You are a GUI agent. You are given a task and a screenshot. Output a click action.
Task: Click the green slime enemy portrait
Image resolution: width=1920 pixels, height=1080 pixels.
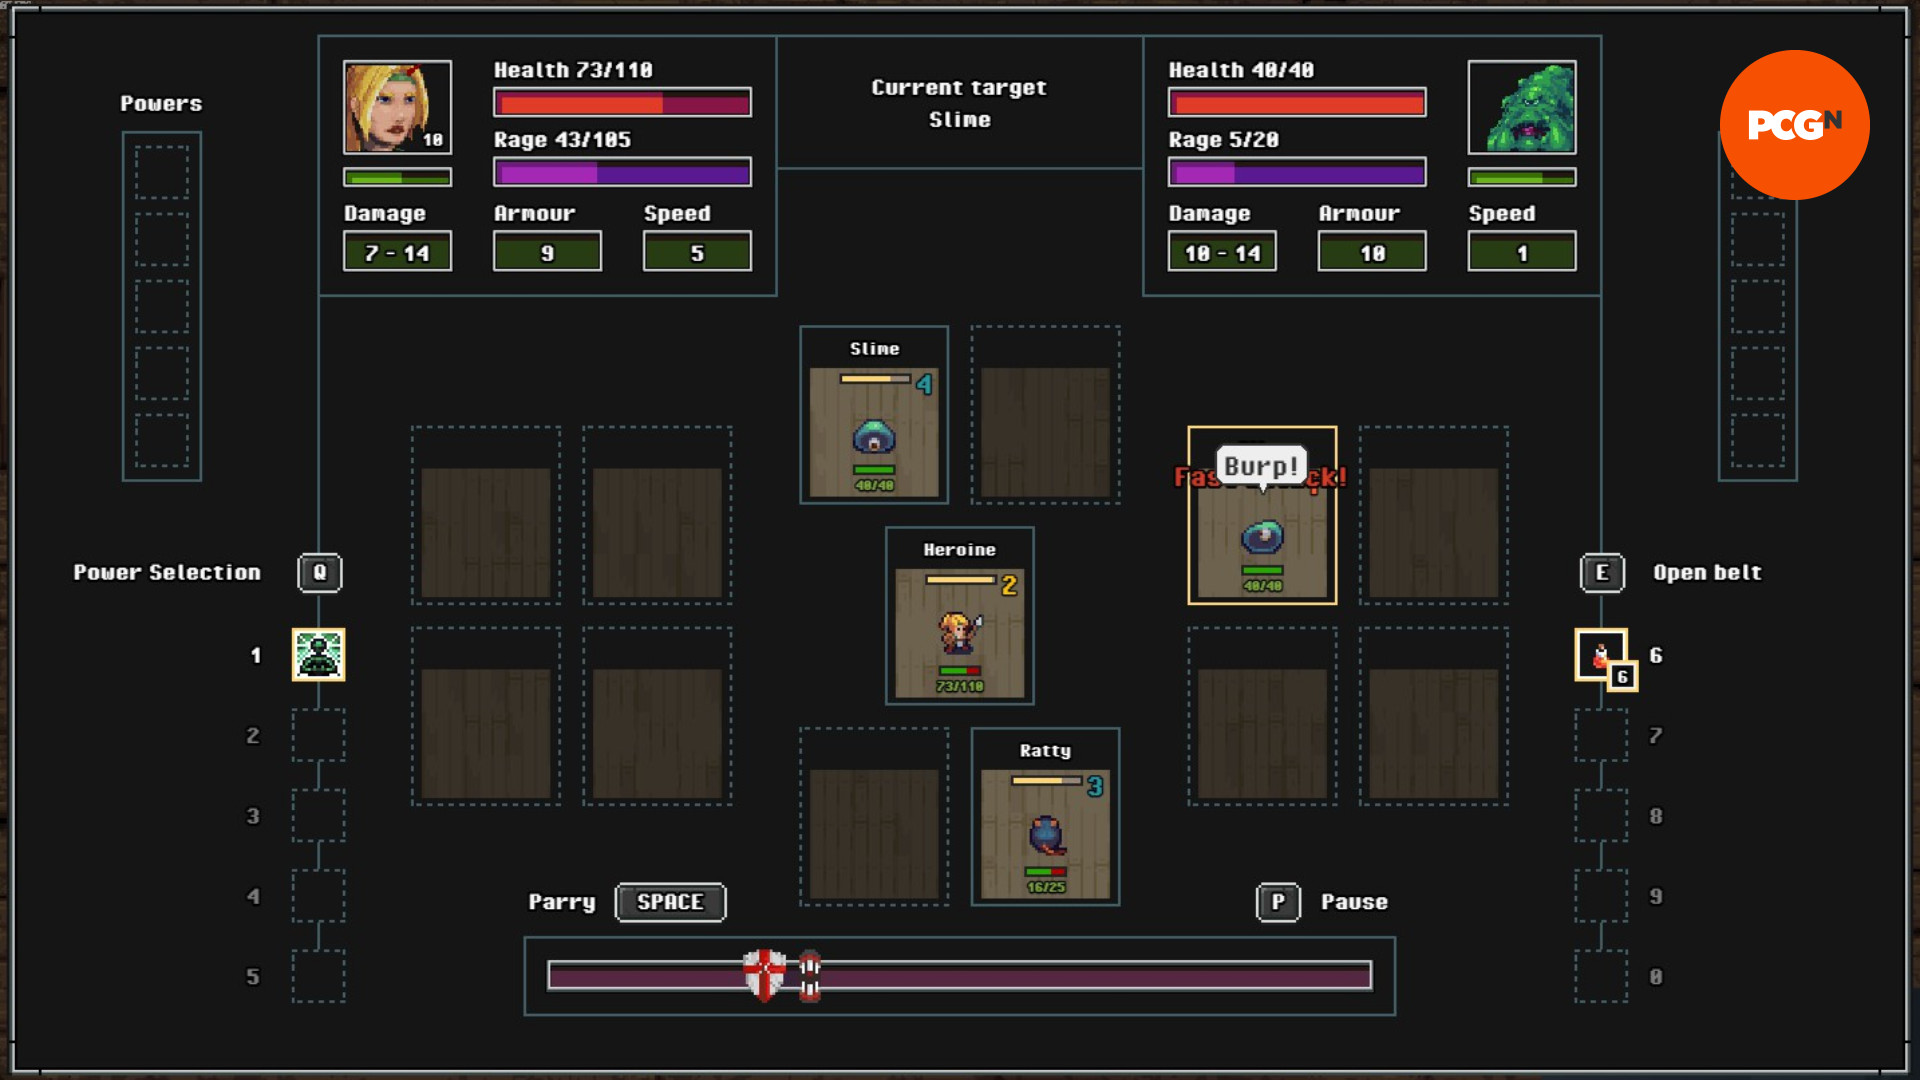[x=1521, y=107]
